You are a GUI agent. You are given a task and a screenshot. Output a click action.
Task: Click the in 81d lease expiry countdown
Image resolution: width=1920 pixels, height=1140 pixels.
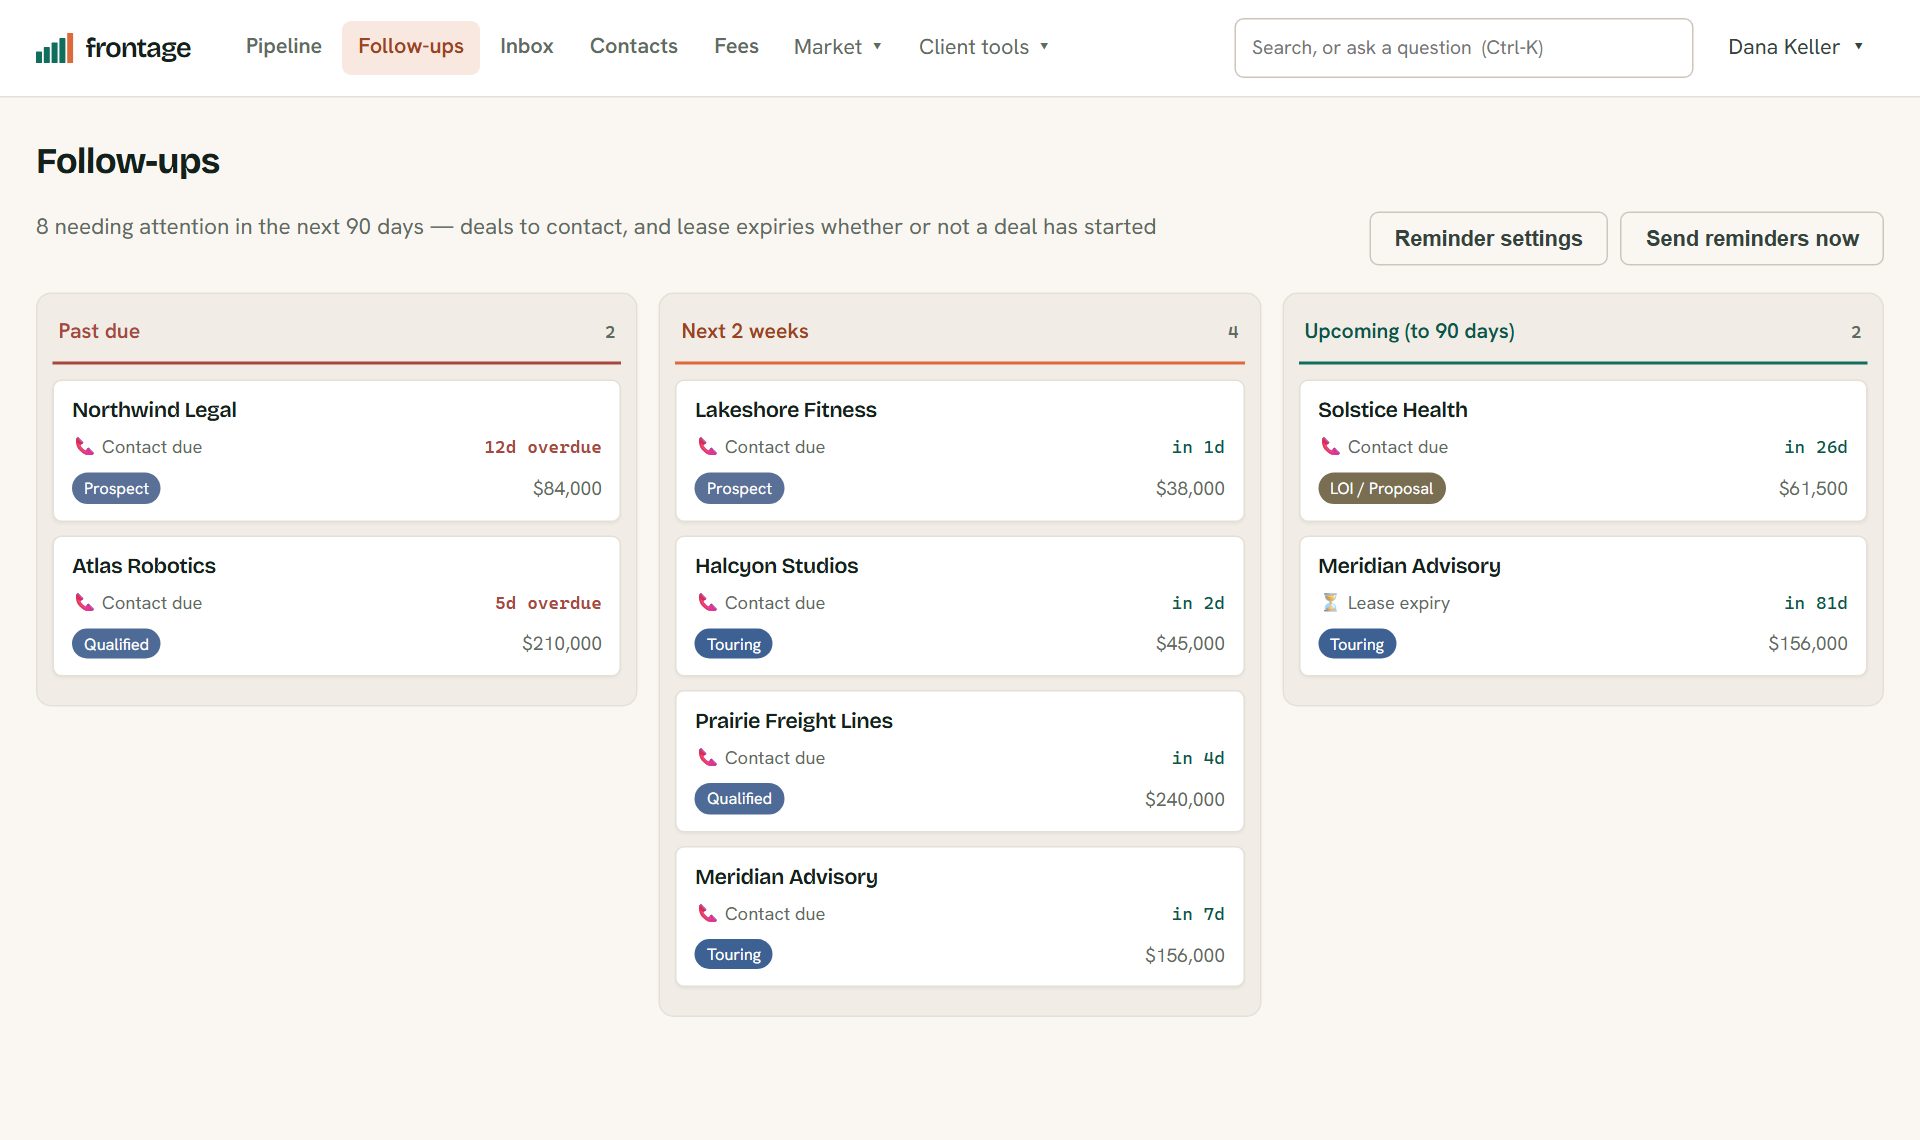(1816, 603)
